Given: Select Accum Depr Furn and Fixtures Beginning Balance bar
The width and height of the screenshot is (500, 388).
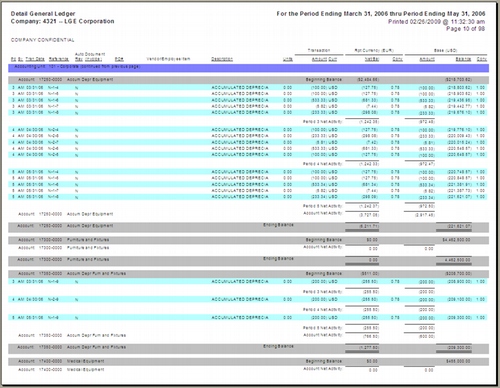Looking at the screenshot, I should 249,274.
